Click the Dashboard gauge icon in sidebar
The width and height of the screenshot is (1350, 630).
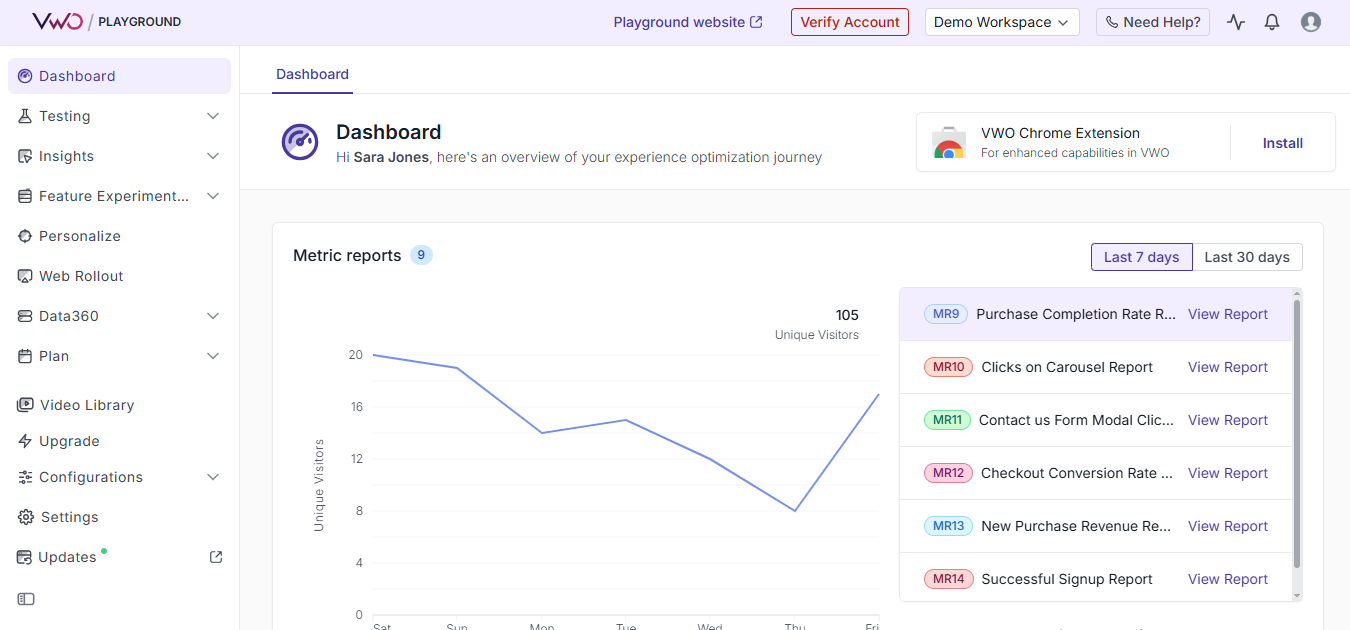pyautogui.click(x=25, y=76)
